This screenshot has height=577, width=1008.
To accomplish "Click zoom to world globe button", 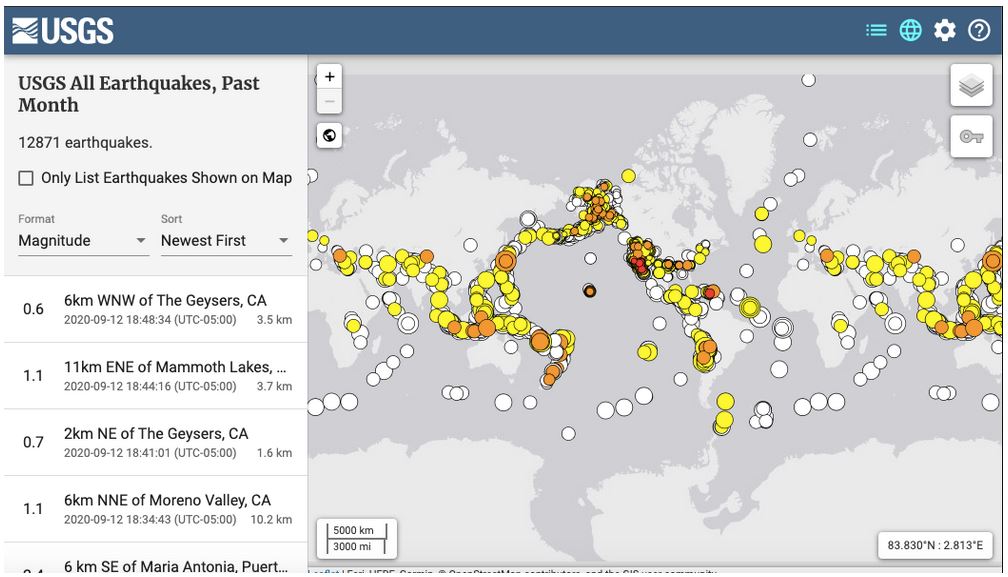I will coord(329,136).
